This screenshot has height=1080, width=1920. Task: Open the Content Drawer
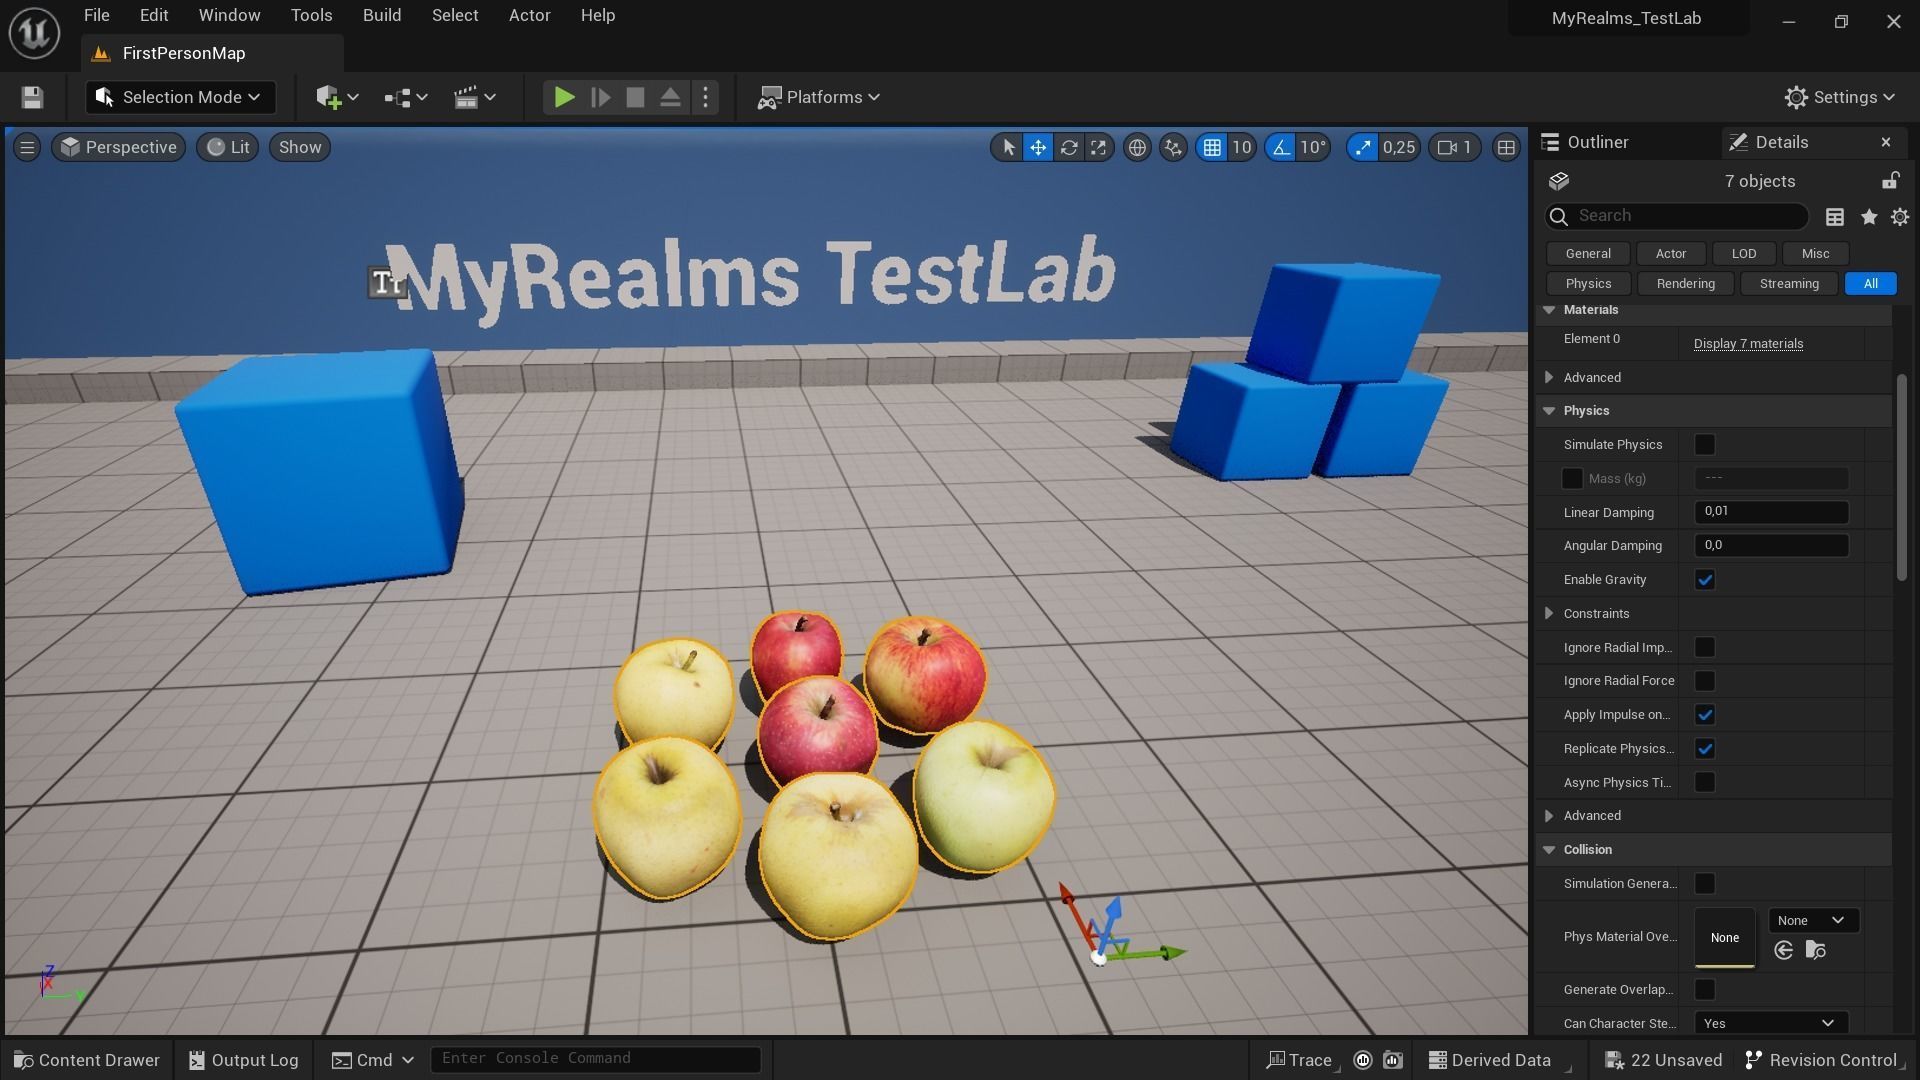pyautogui.click(x=87, y=1060)
